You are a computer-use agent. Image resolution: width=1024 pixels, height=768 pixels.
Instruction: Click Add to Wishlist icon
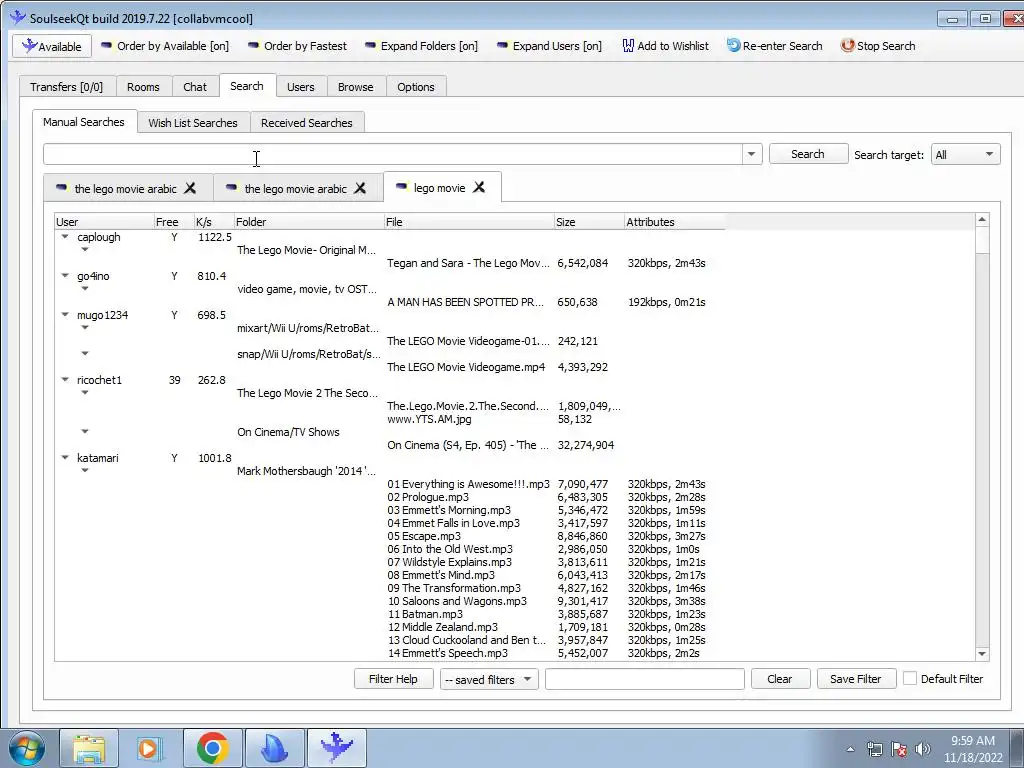628,46
